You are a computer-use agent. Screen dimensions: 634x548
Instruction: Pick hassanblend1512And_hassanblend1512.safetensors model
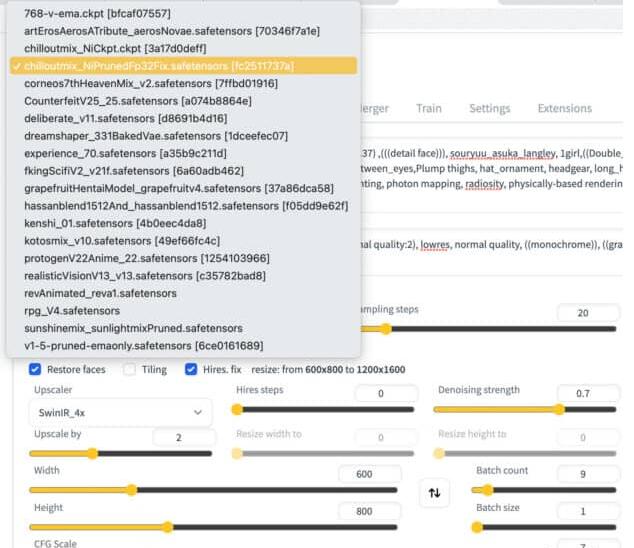[184, 206]
